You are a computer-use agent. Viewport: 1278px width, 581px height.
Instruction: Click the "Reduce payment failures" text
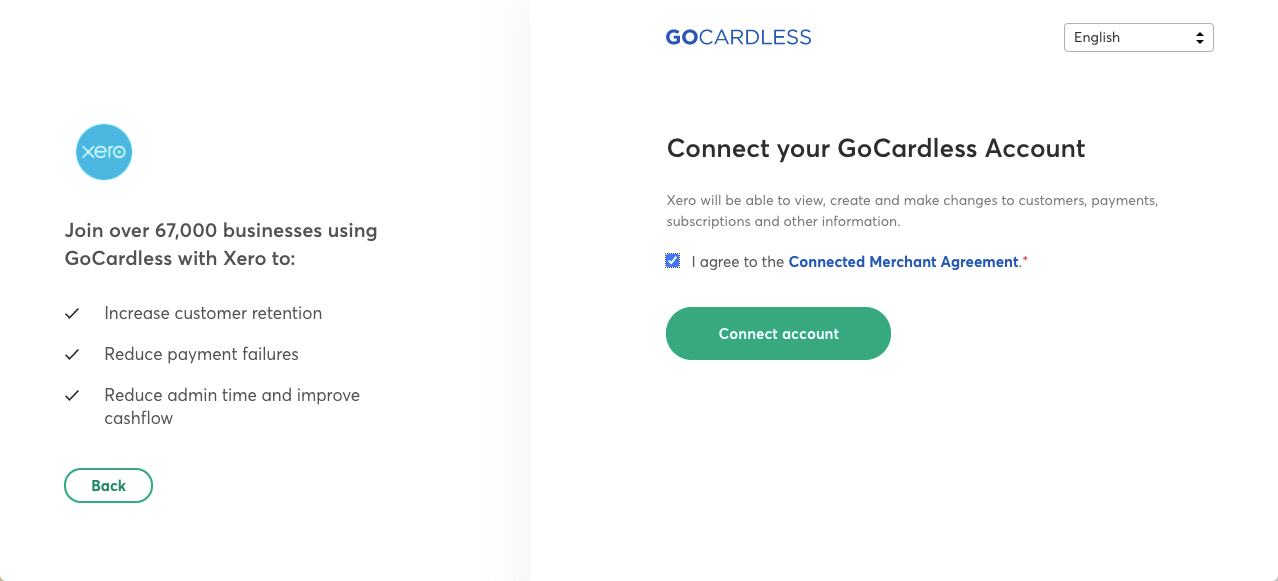point(201,354)
